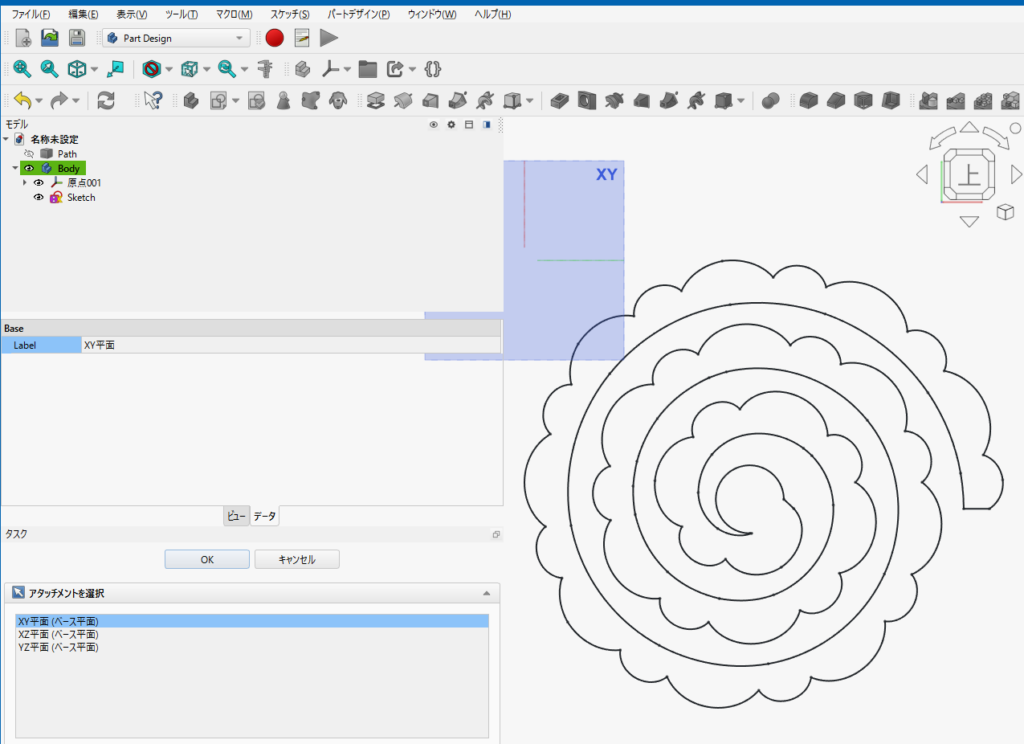The image size is (1024, 744).
Task: Click the measure distance tool icon
Action: 264,69
